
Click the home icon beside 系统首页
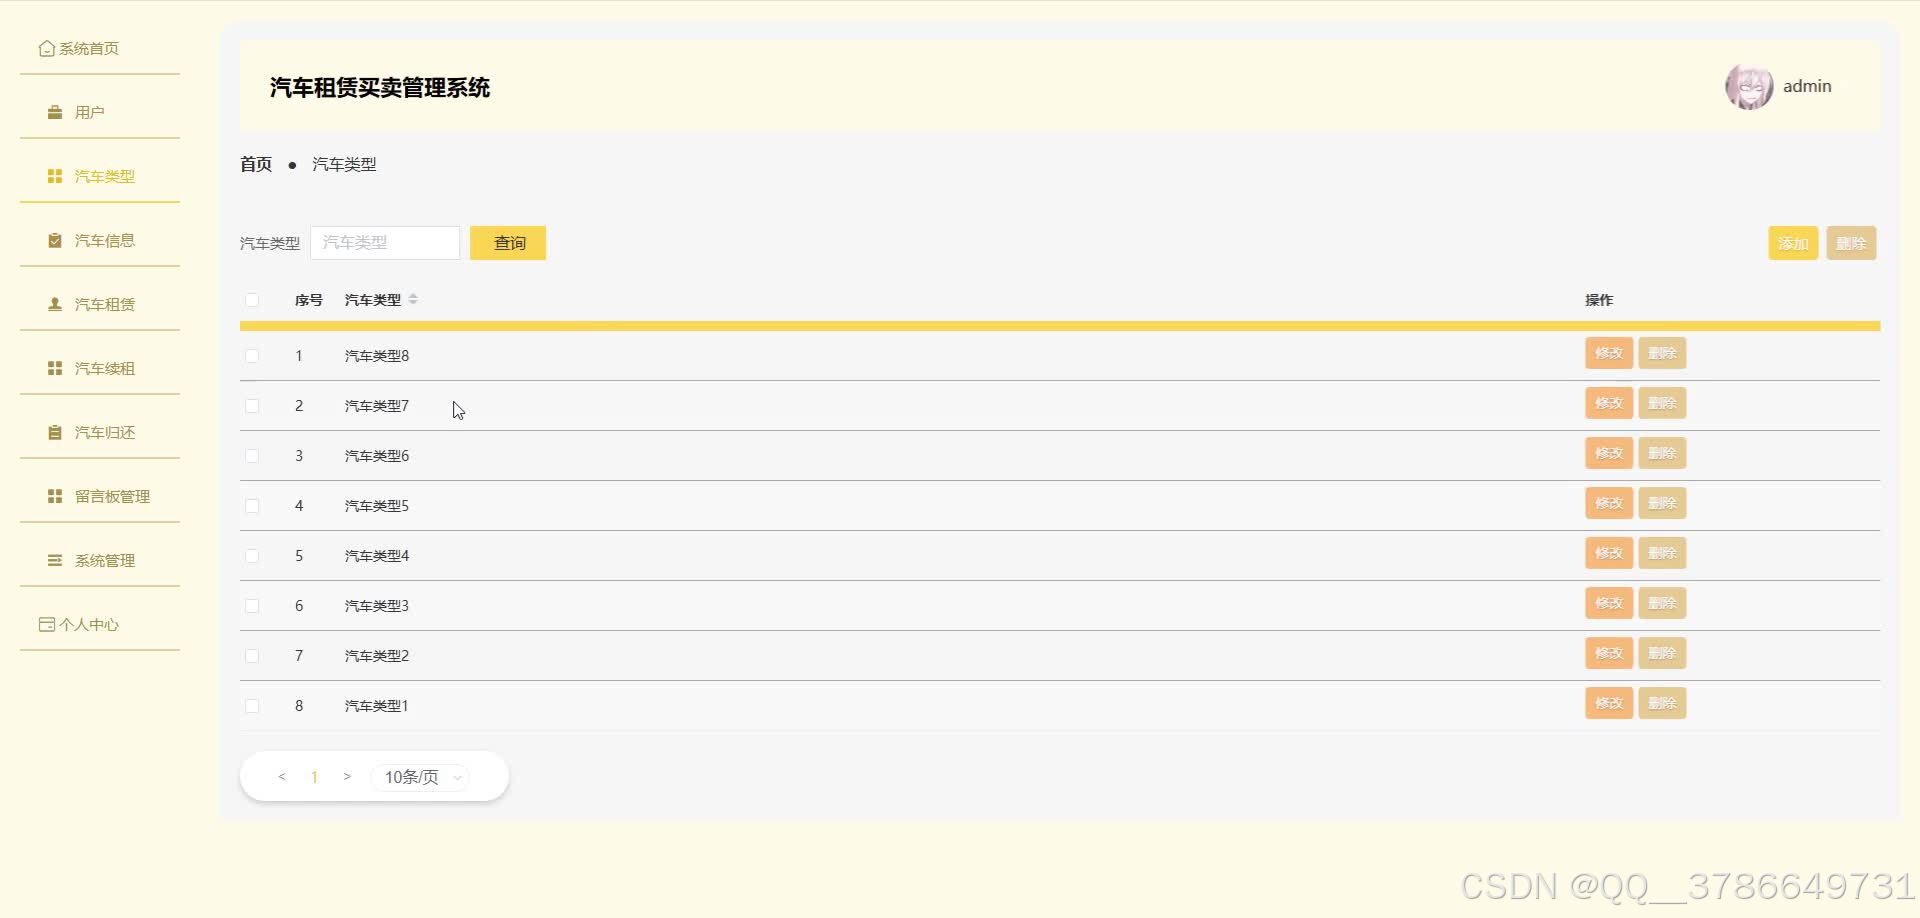(x=46, y=48)
